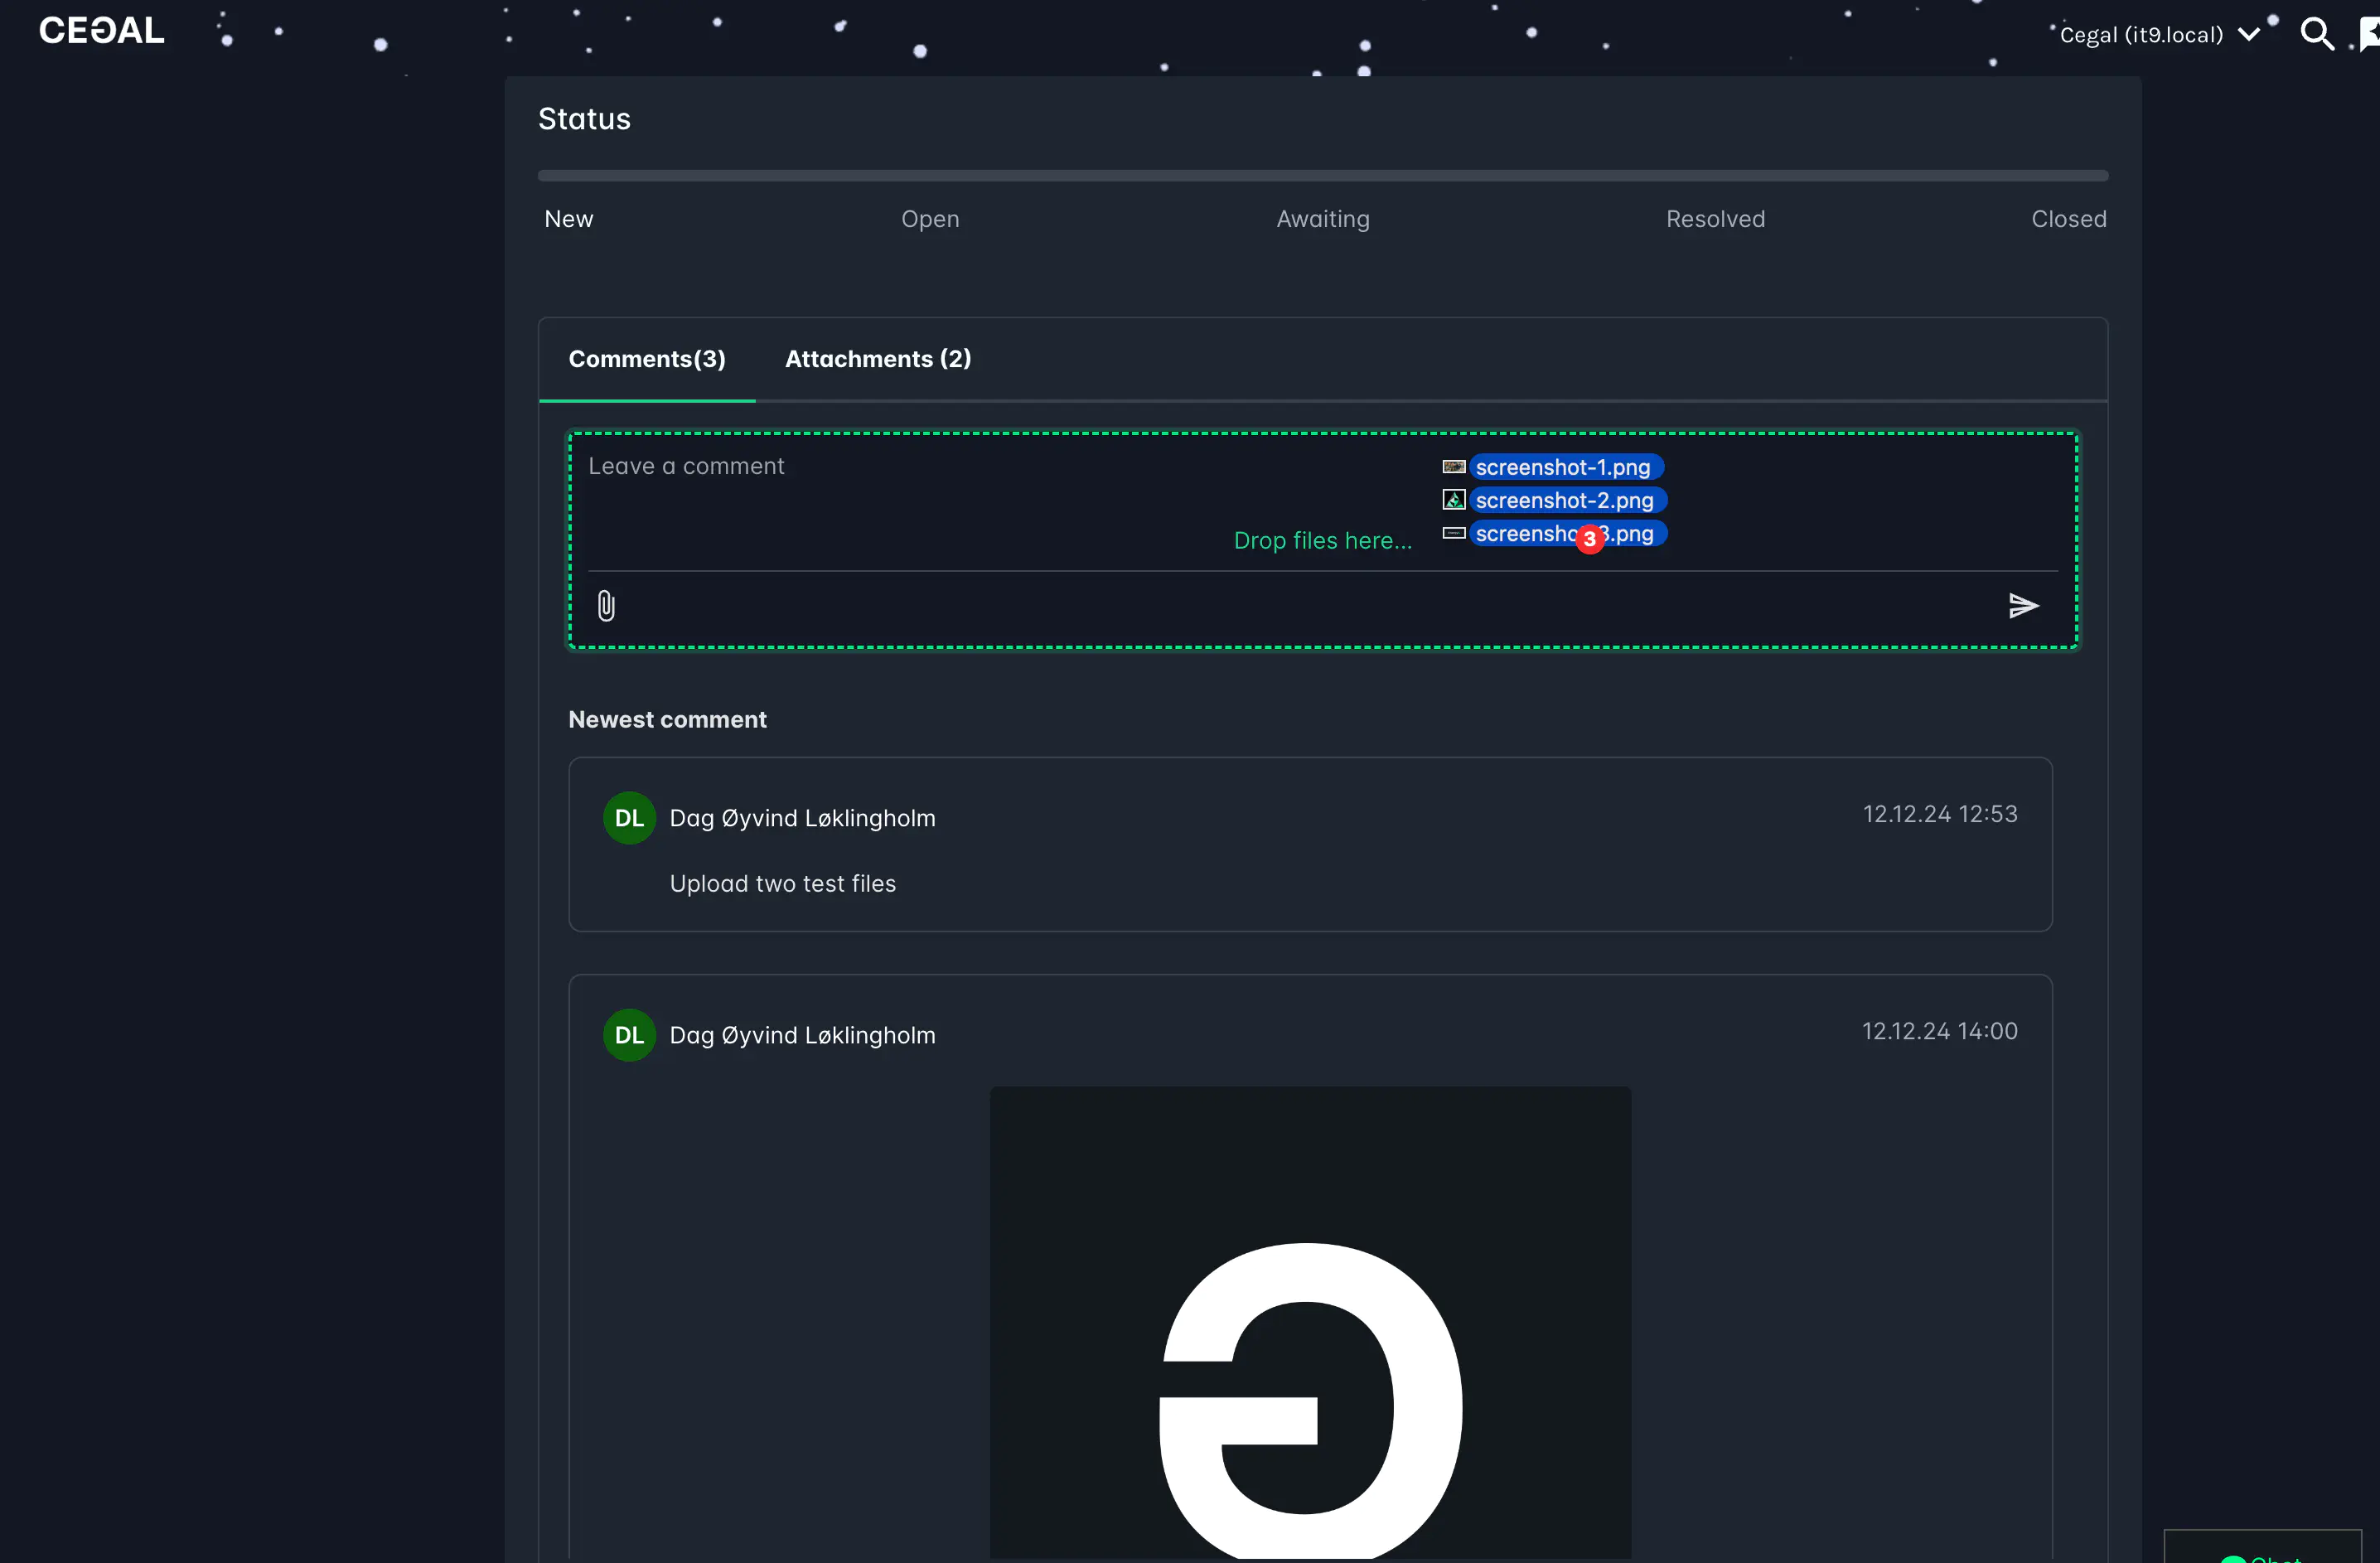2380x1563 pixels.
Task: Select the Closed status step
Action: tap(2068, 219)
